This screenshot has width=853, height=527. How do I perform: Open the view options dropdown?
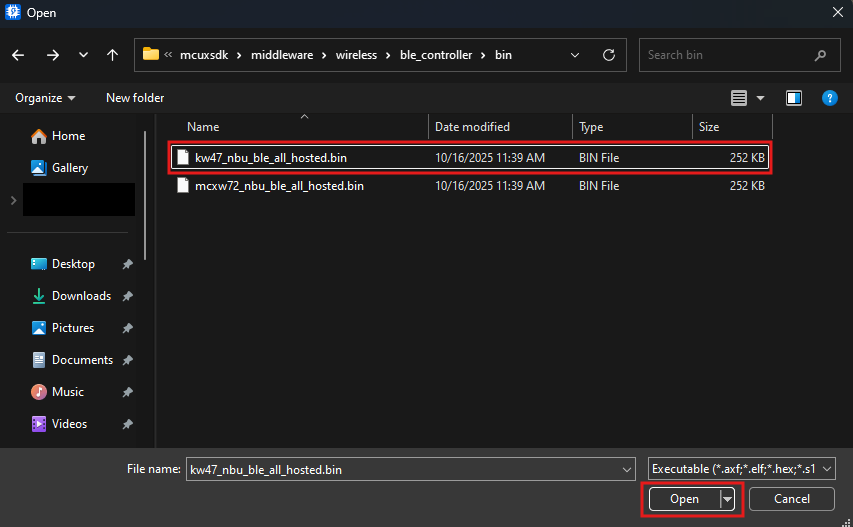click(x=760, y=98)
